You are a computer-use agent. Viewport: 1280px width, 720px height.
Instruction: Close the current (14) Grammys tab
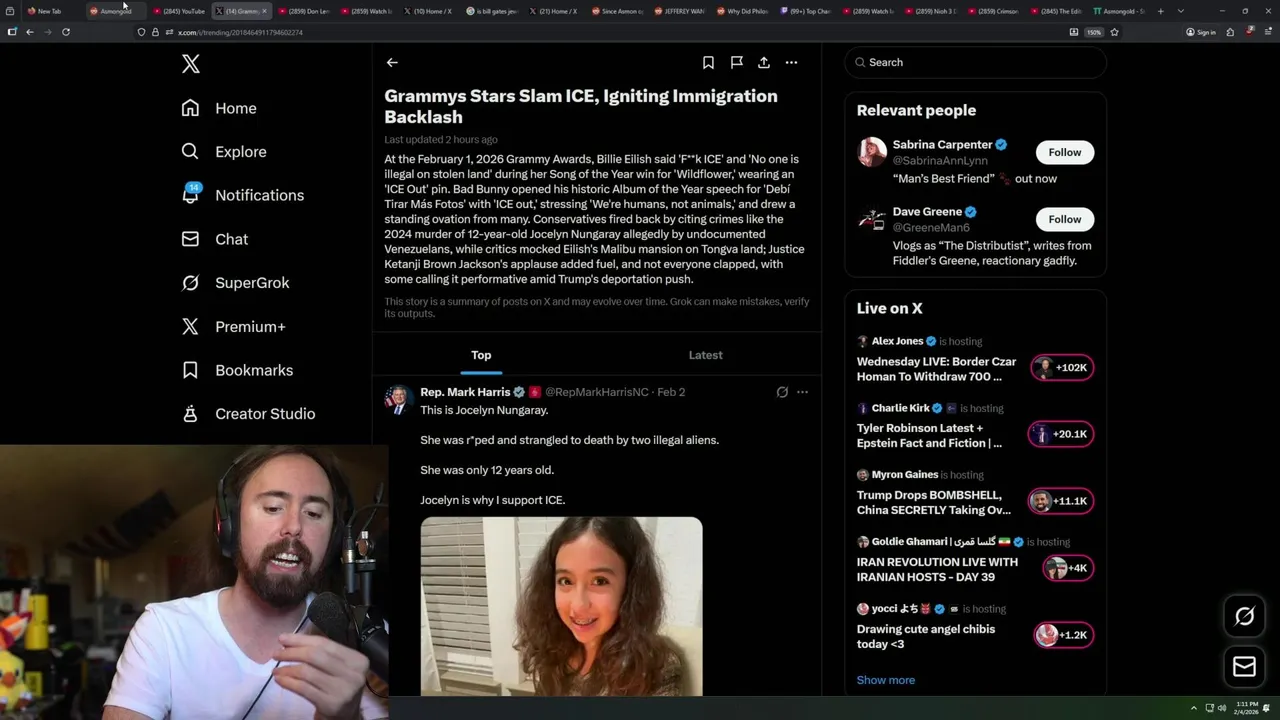coord(264,11)
